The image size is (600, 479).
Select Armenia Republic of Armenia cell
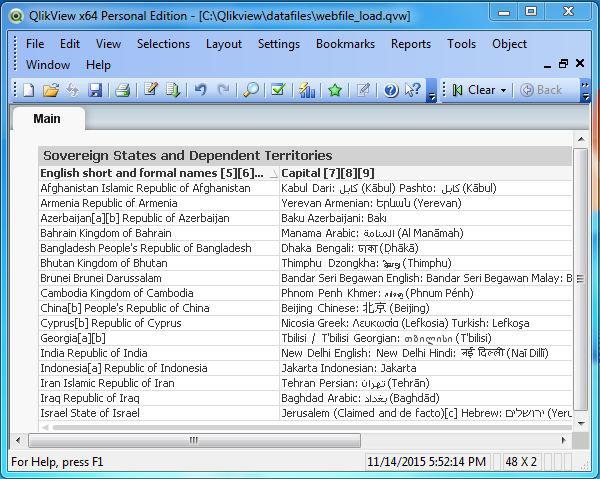click(x=159, y=203)
